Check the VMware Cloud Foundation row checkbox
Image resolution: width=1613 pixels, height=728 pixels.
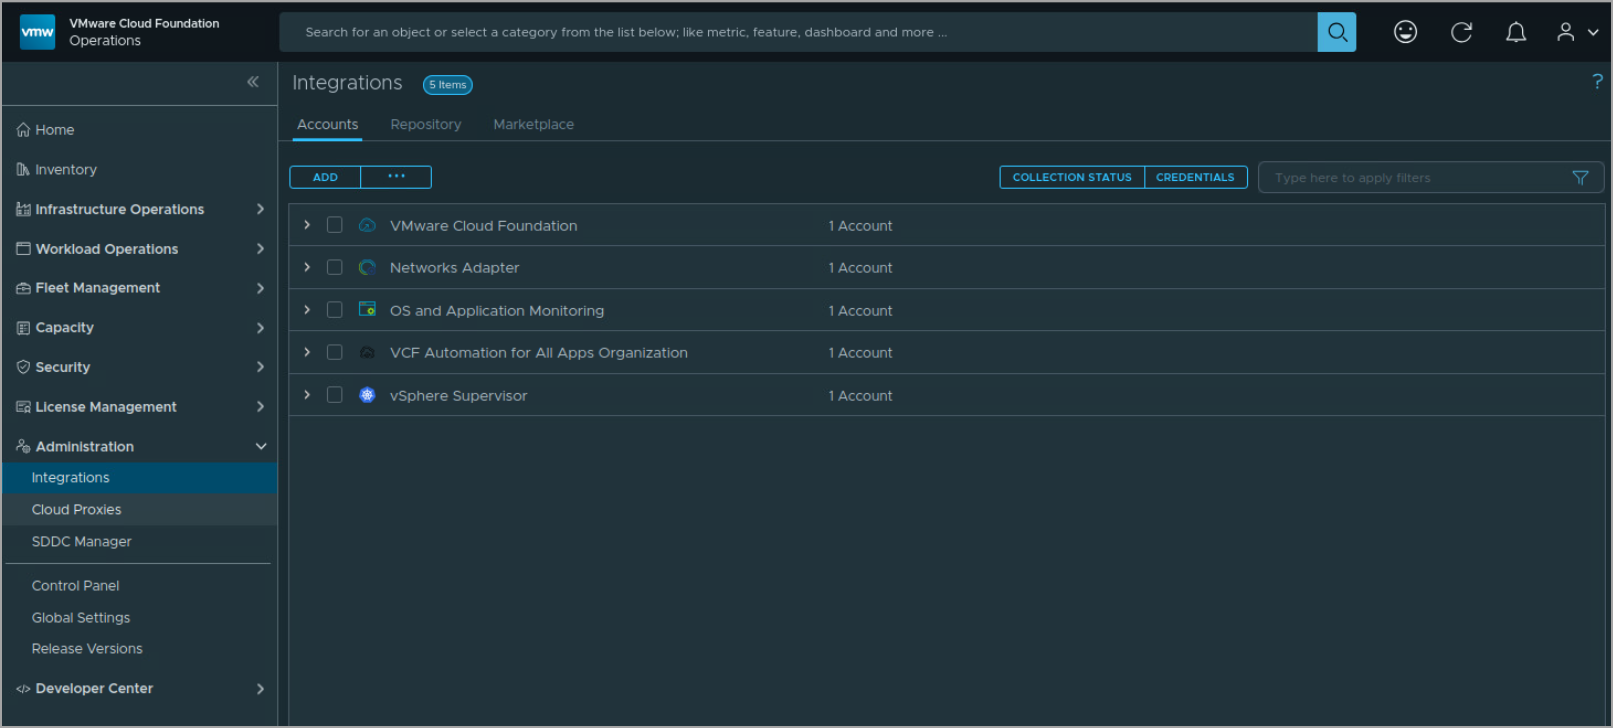pos(335,225)
